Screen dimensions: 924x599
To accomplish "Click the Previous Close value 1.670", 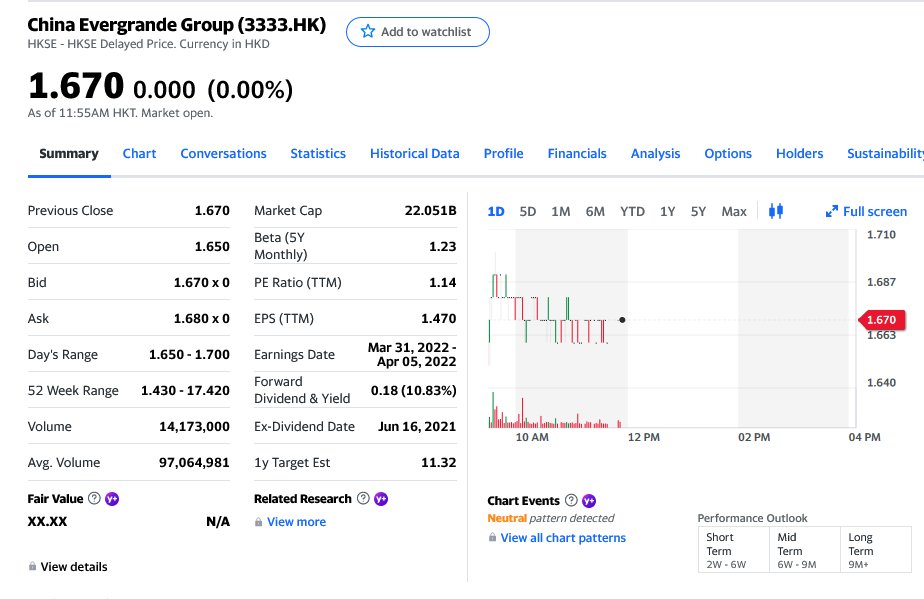I will [212, 210].
